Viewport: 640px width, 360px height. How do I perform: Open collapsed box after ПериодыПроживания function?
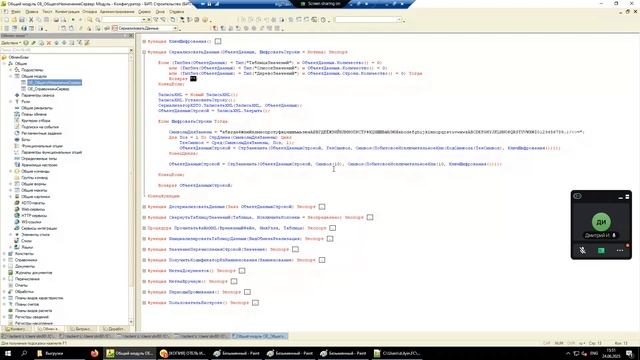[247, 292]
